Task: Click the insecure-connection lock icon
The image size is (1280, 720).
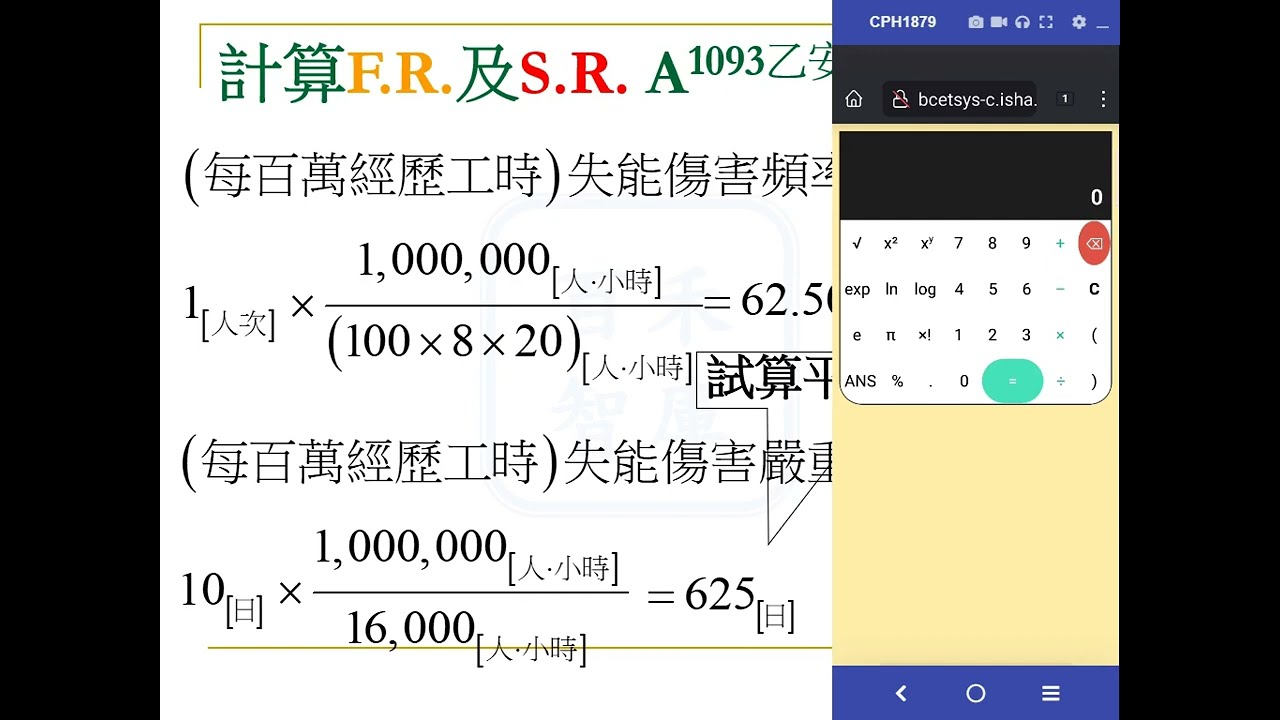Action: [899, 99]
